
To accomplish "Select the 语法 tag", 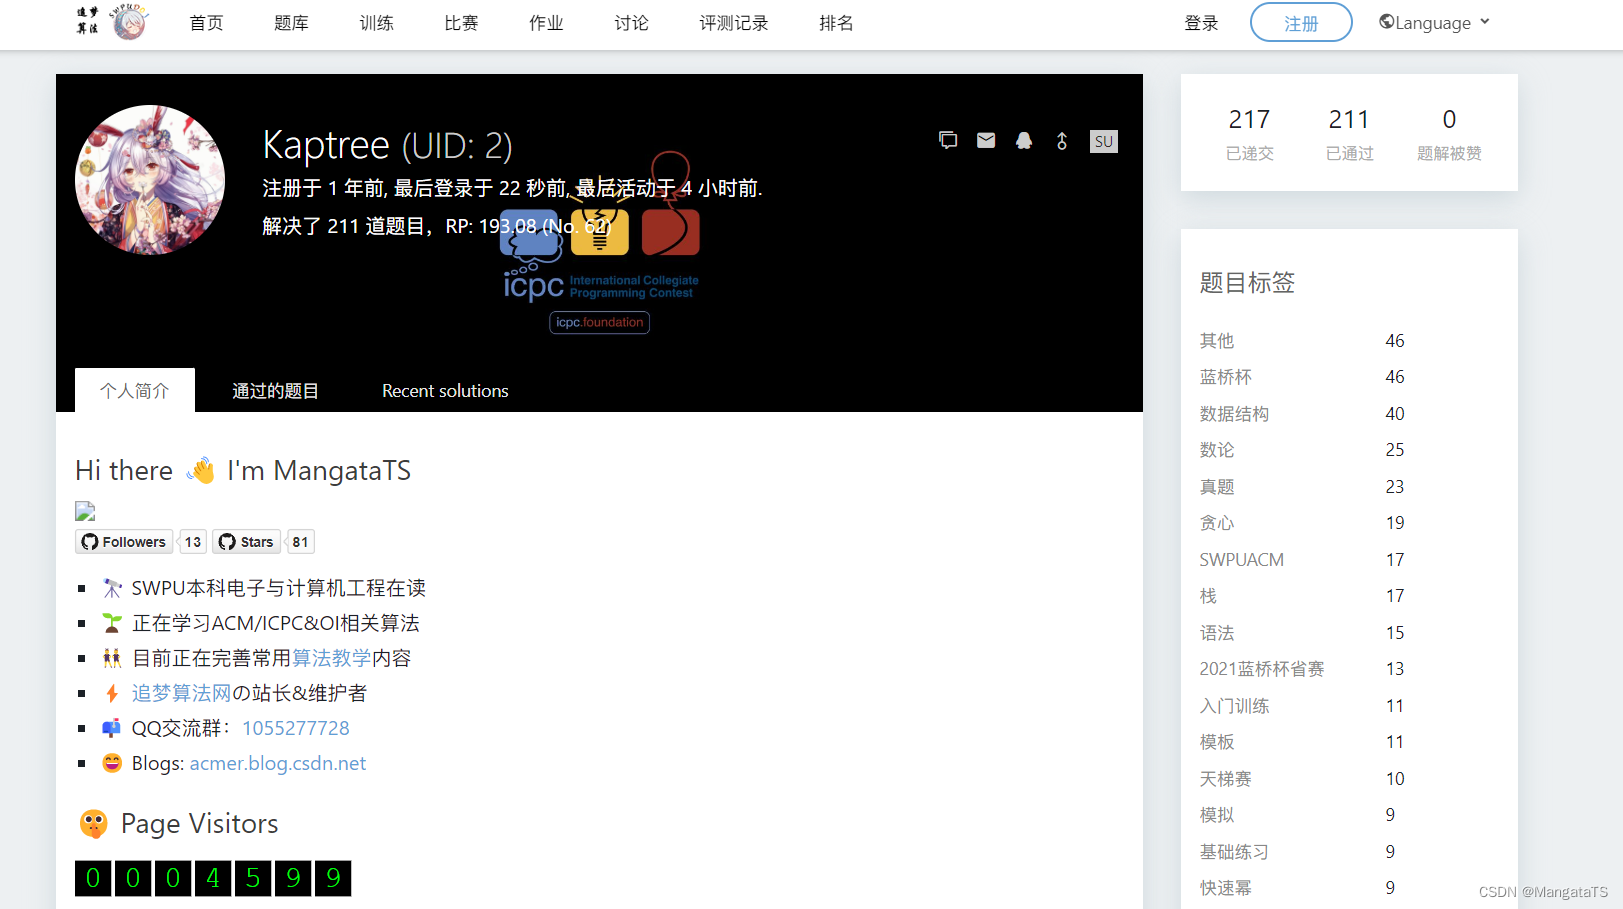I will point(1217,633).
